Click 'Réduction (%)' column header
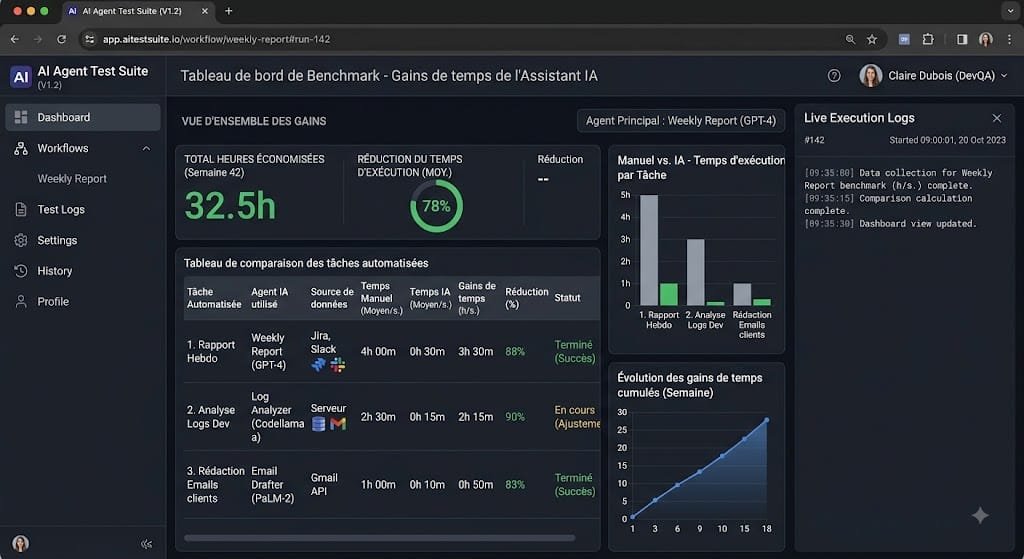The width and height of the screenshot is (1024, 559). tap(526, 298)
